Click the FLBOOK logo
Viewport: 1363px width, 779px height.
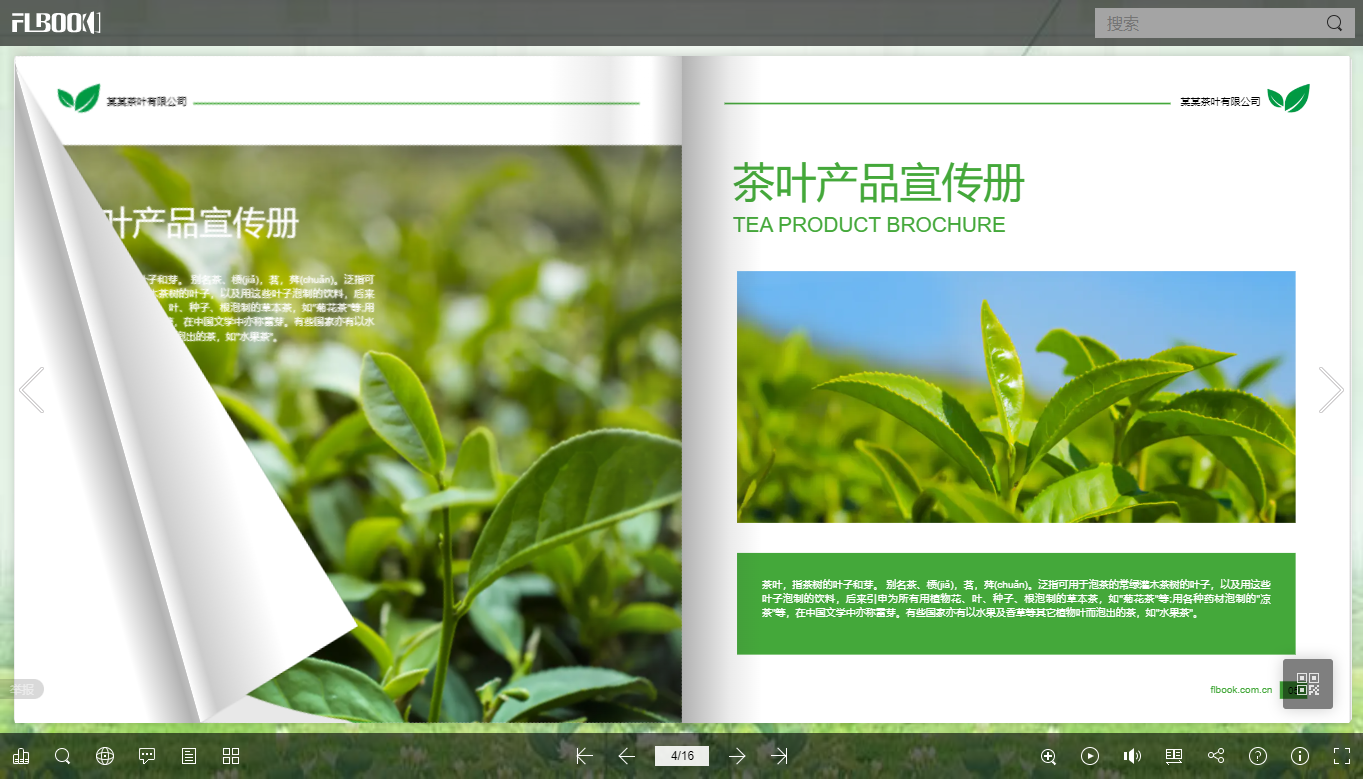(56, 22)
